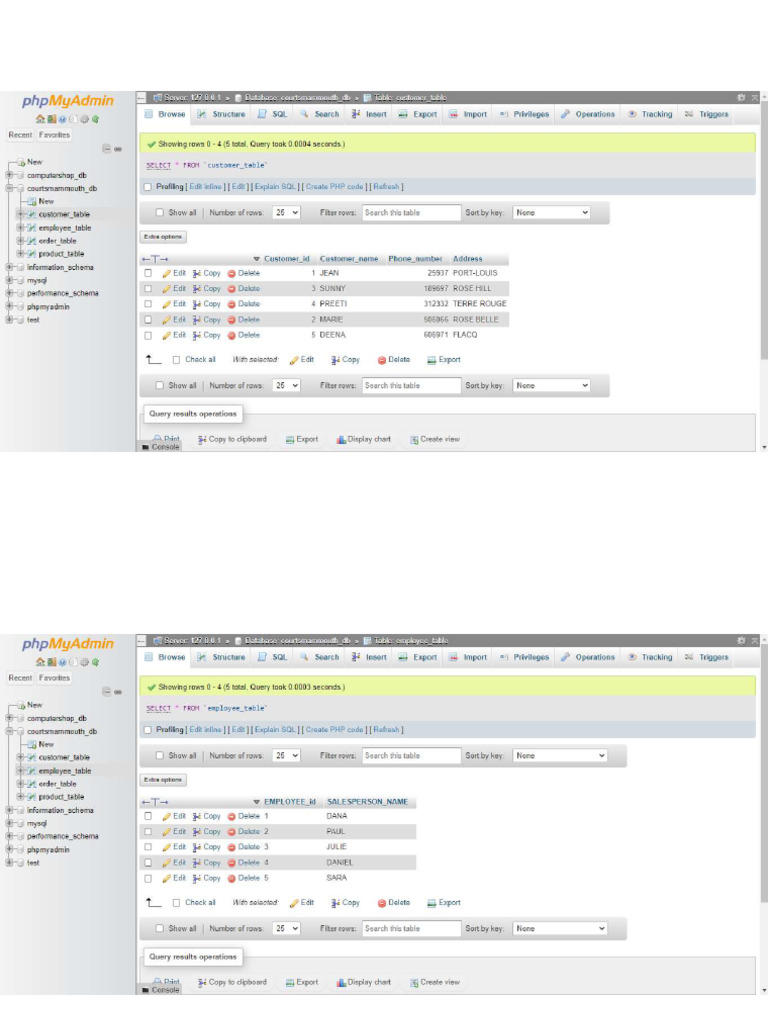
Task: Click Search this table field above customer rows
Action: click(411, 213)
